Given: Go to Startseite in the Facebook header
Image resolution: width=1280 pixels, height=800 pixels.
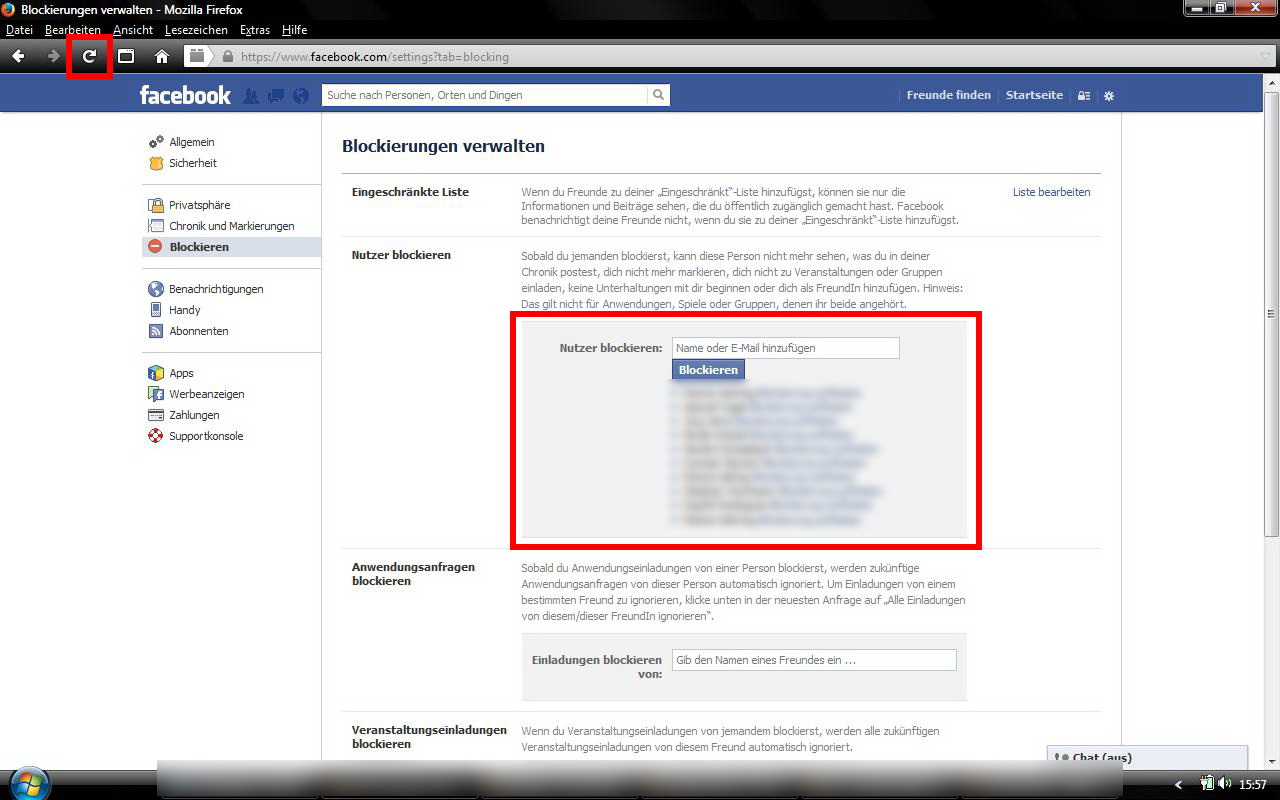Looking at the screenshot, I should click(x=1034, y=95).
